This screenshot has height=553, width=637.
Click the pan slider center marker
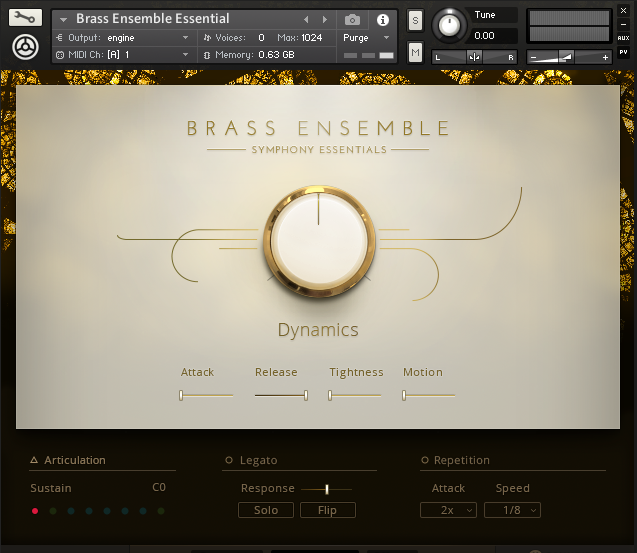tap(474, 57)
